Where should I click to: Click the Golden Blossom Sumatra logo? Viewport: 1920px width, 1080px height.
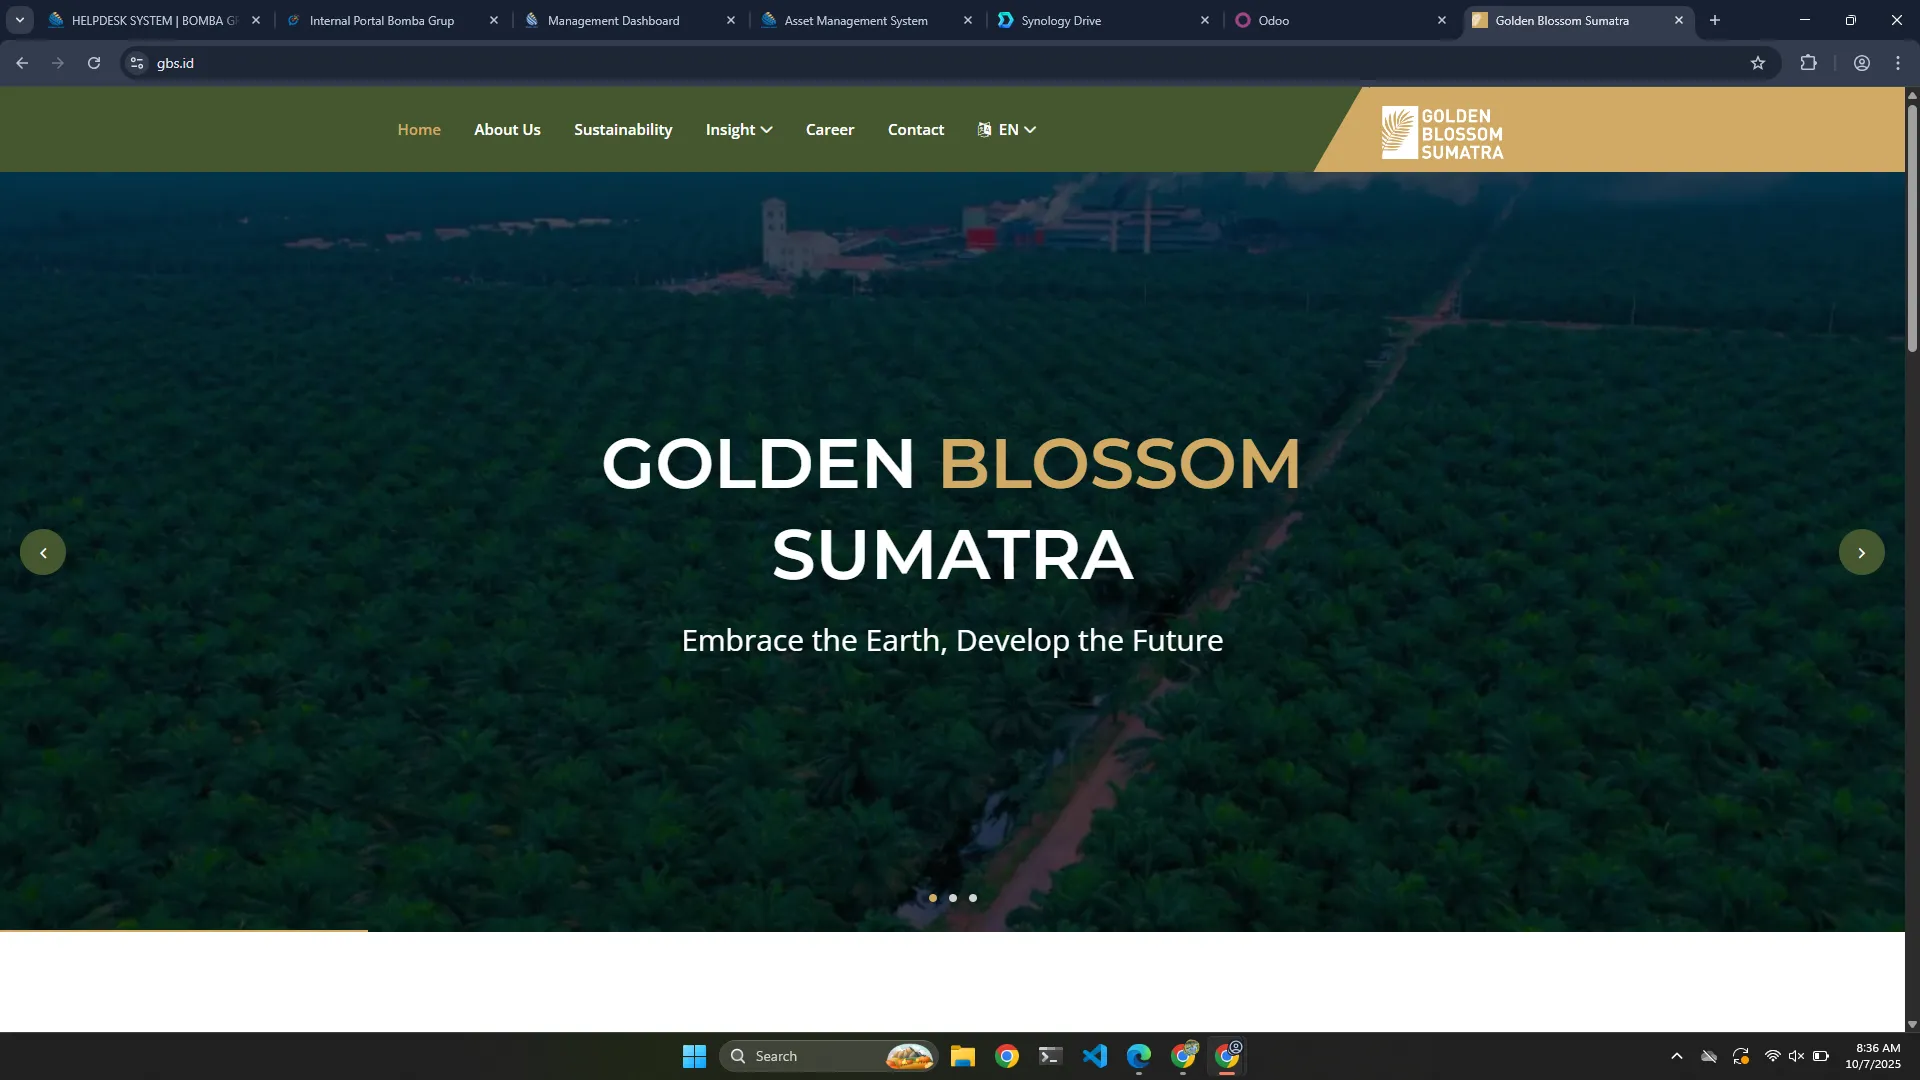click(1442, 133)
